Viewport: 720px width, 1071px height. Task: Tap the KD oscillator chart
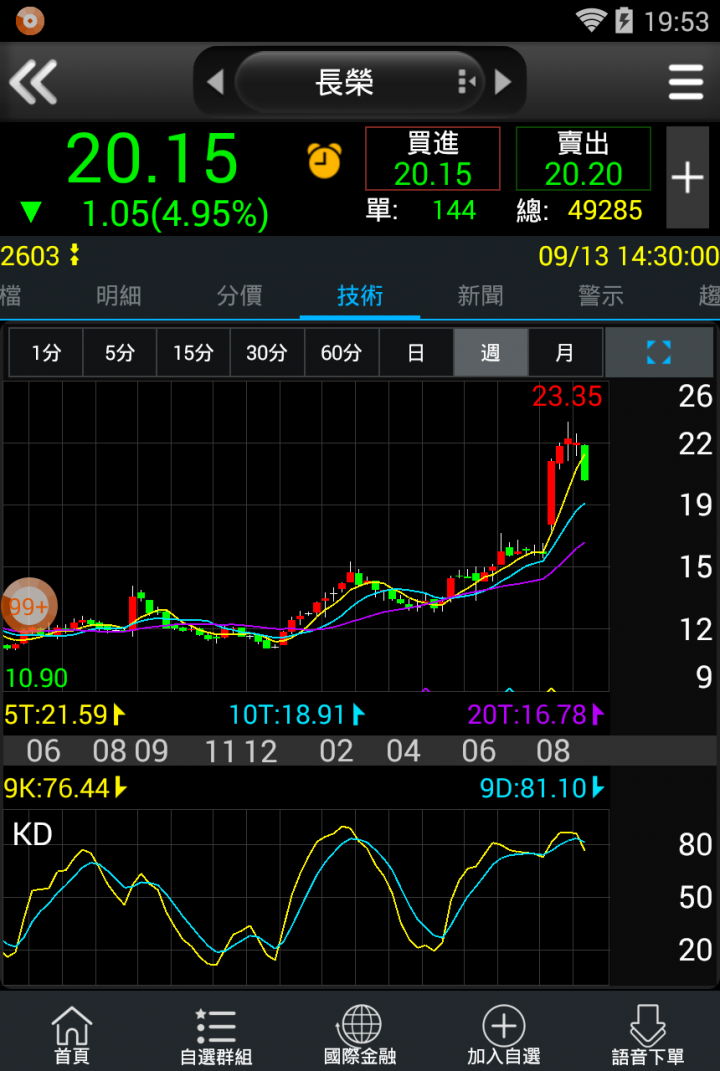305,897
